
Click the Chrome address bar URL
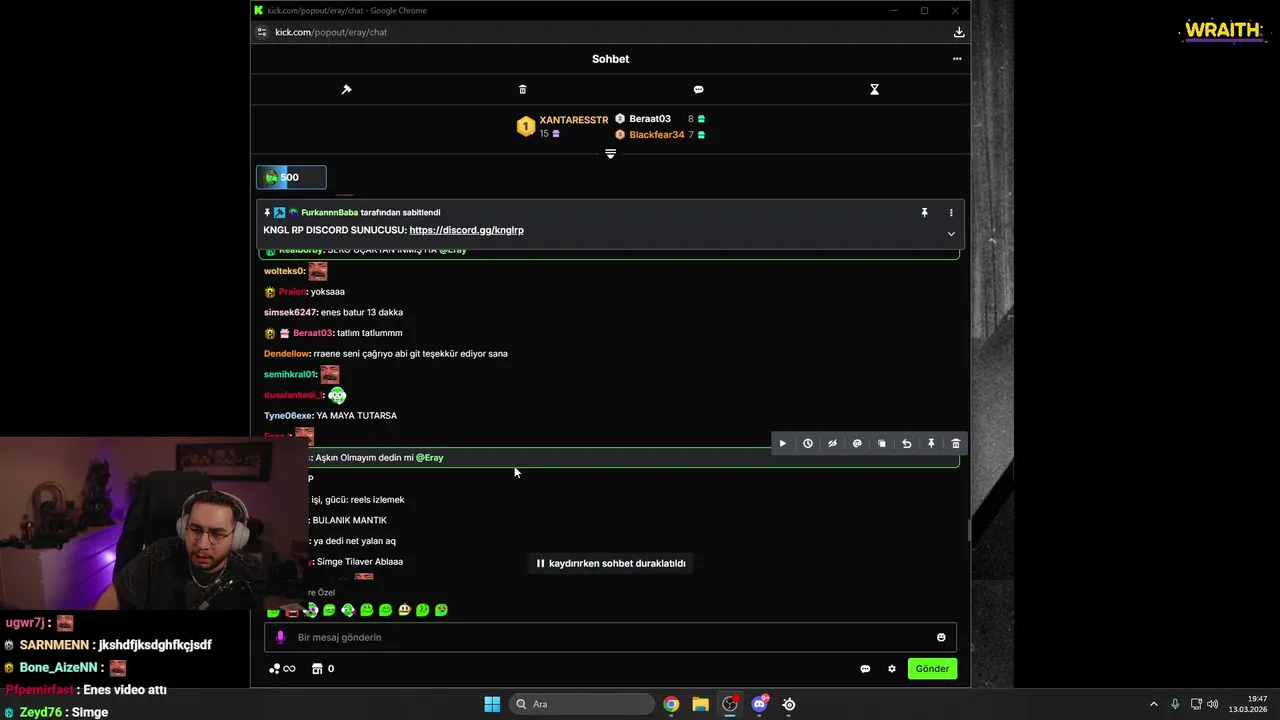click(x=331, y=32)
